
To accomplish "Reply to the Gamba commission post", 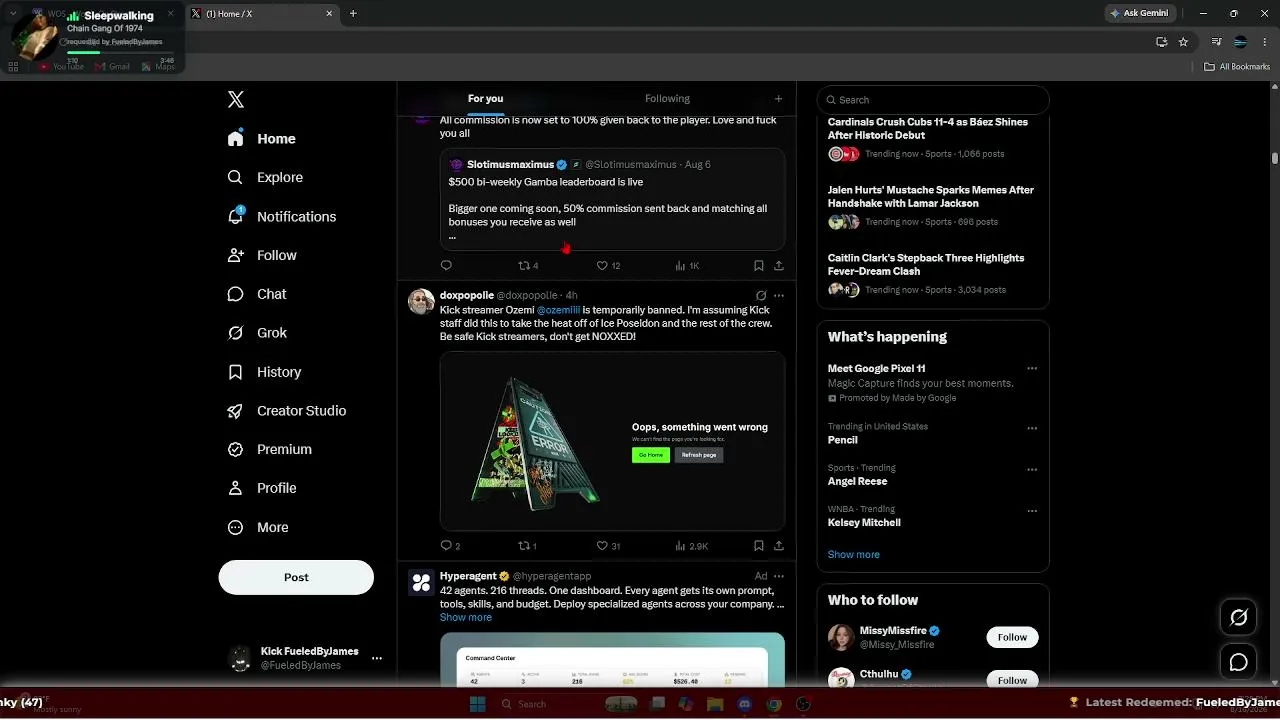I will 446,266.
